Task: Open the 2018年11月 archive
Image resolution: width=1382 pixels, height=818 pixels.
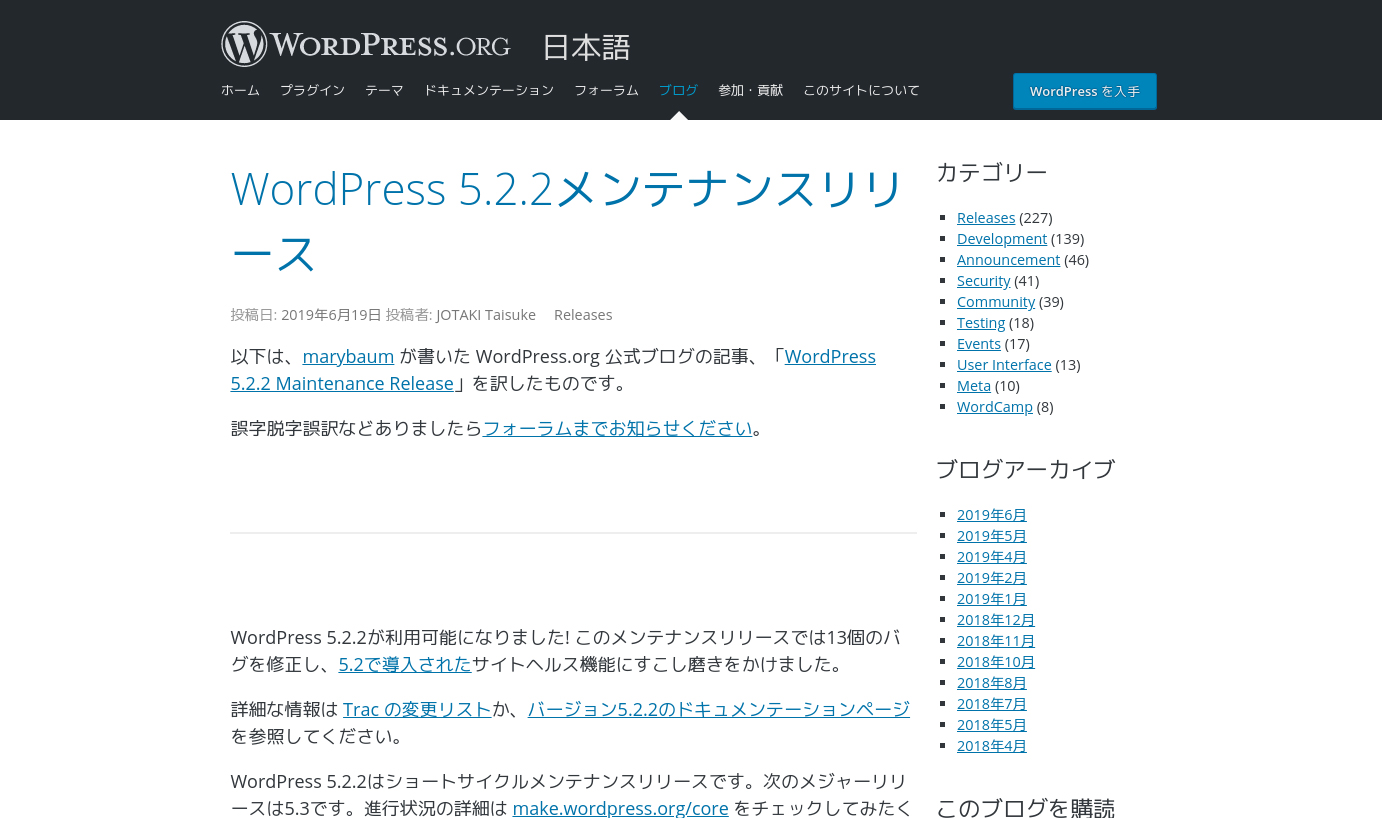Action: click(996, 641)
